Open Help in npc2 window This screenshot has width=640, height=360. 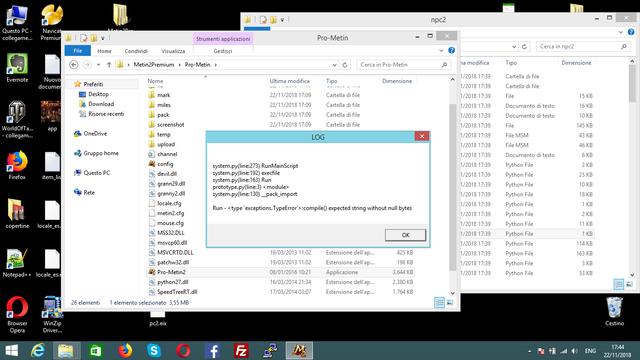(x=631, y=32)
